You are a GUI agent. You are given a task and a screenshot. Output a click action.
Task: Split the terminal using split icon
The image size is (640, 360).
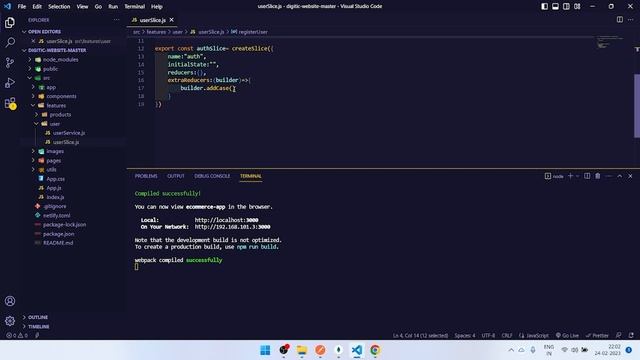coord(587,176)
